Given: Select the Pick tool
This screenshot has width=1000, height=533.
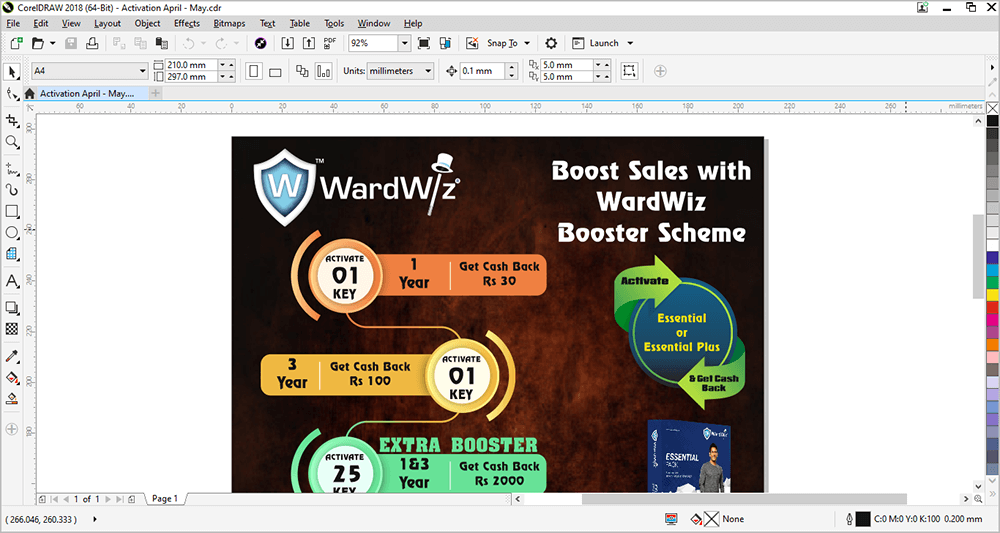Looking at the screenshot, I should tap(11, 71).
